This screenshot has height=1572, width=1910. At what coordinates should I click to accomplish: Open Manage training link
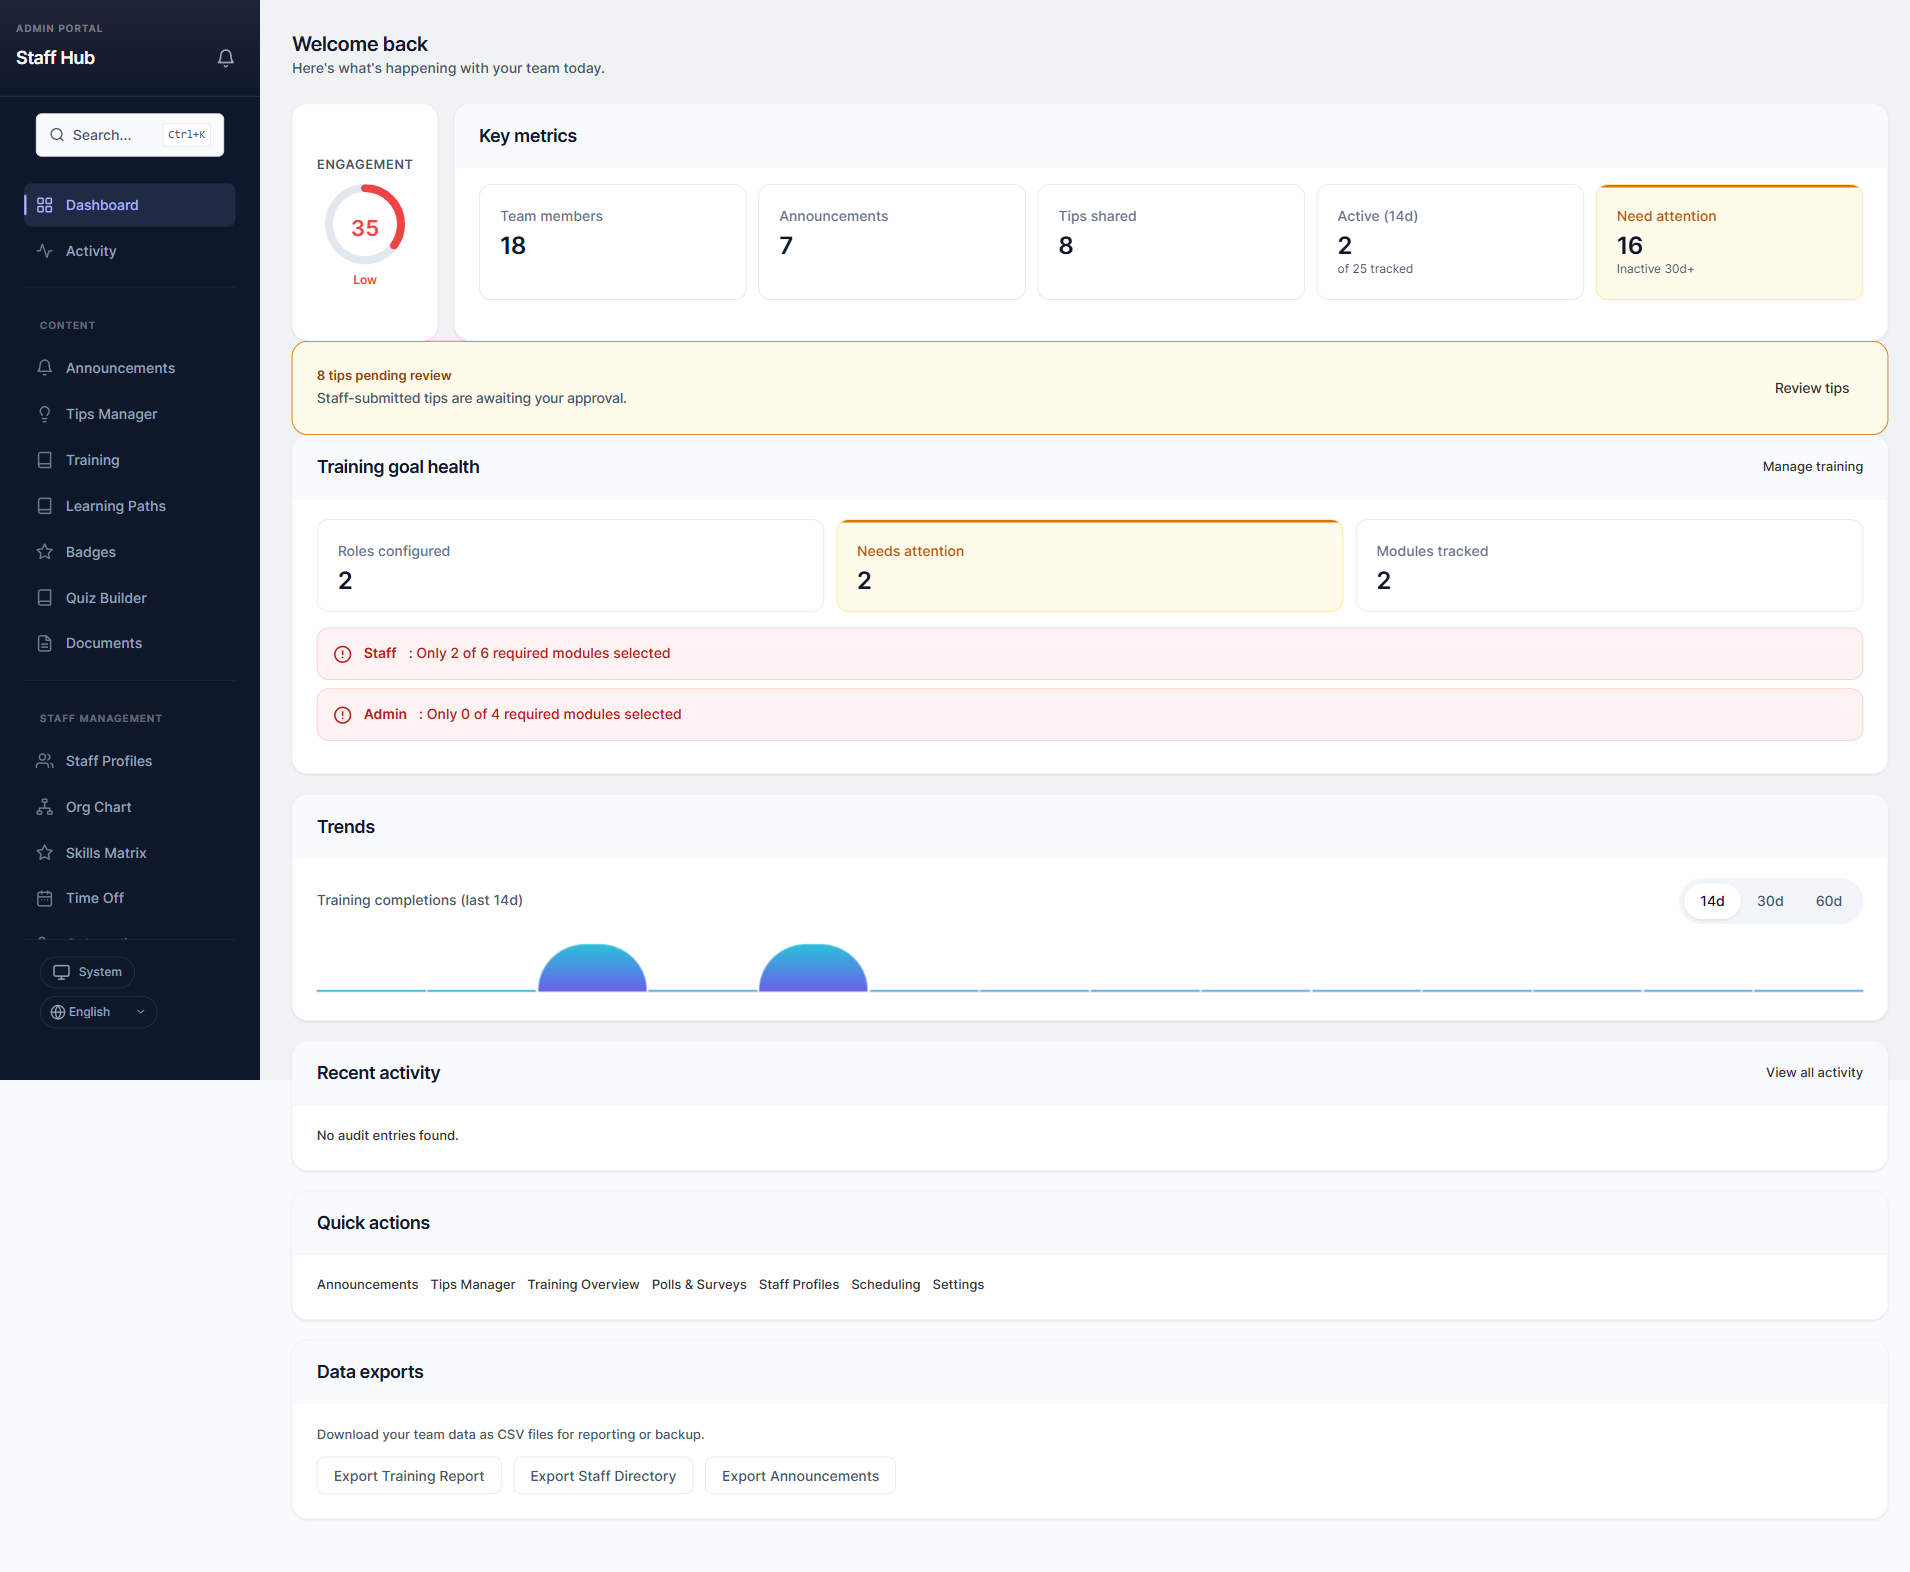[x=1812, y=466]
